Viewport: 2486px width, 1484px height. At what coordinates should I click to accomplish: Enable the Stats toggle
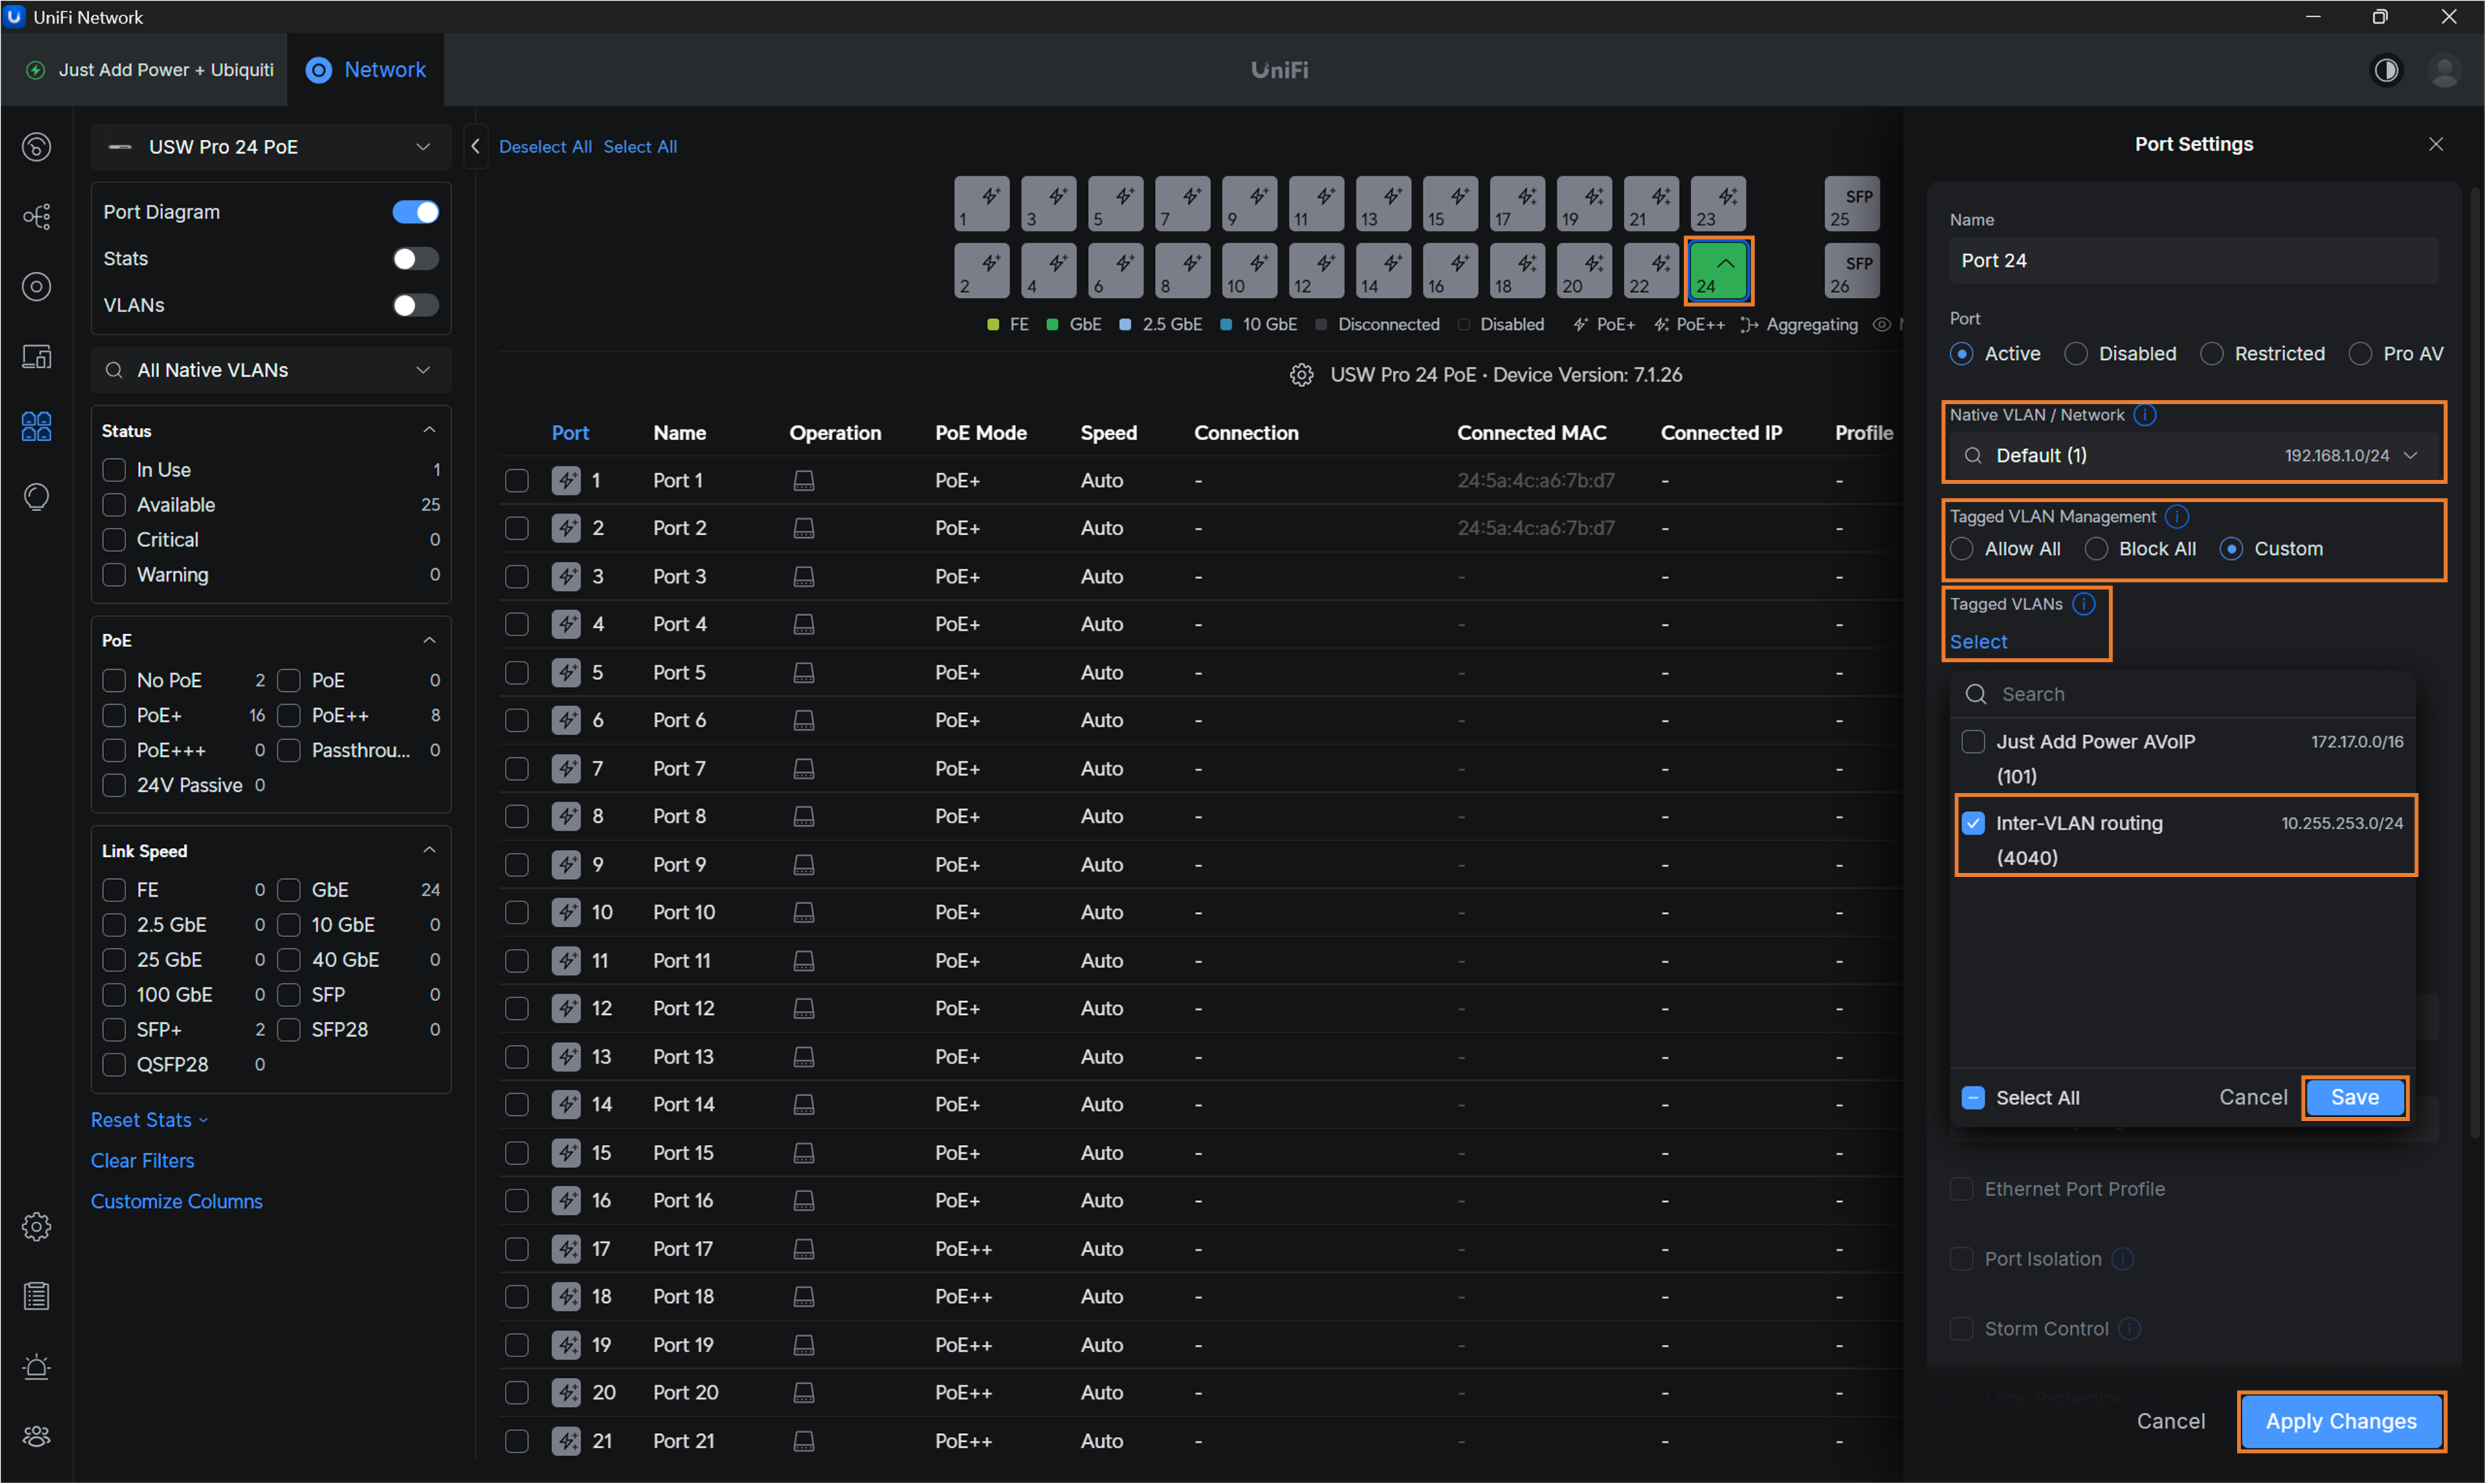[x=415, y=259]
